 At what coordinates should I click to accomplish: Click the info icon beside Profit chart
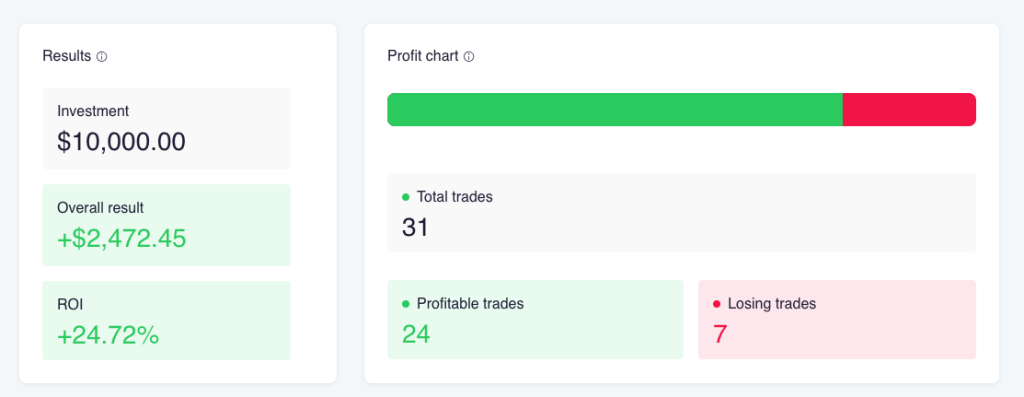click(x=469, y=57)
